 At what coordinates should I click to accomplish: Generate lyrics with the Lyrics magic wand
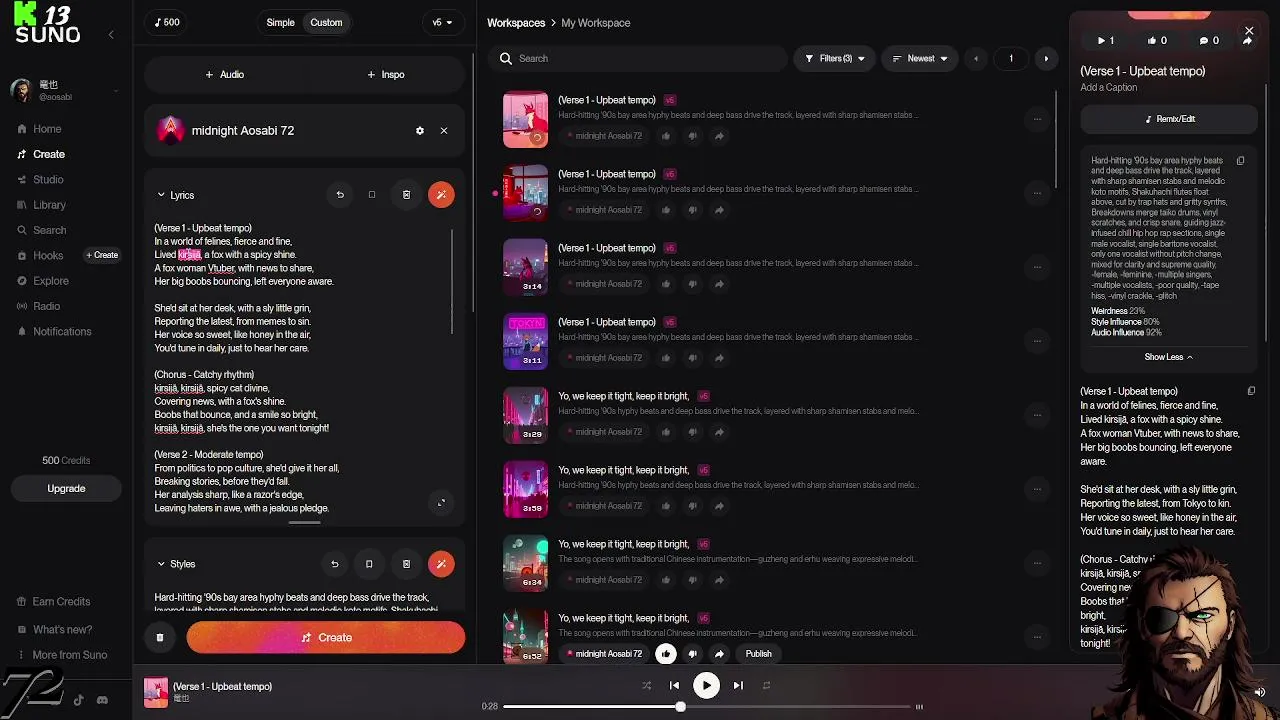pyautogui.click(x=441, y=195)
